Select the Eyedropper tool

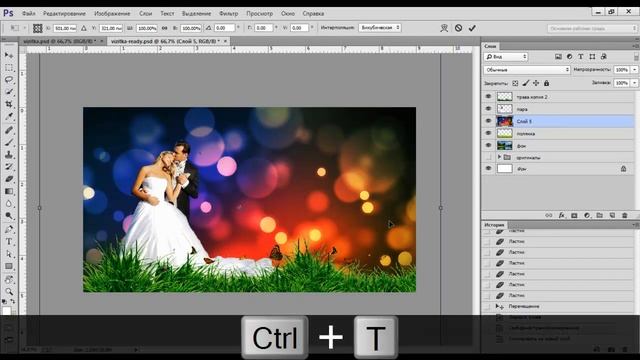click(9, 116)
